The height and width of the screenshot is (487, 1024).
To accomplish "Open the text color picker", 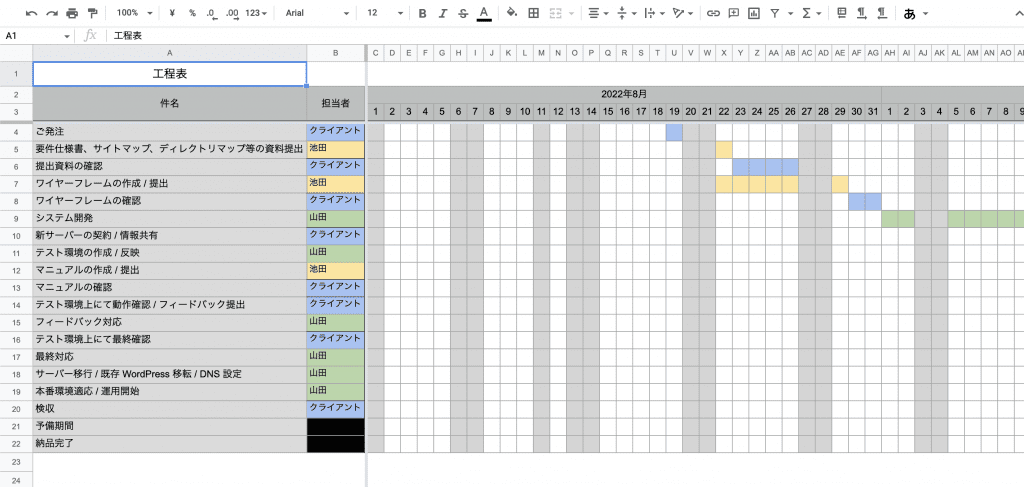I will pos(484,13).
